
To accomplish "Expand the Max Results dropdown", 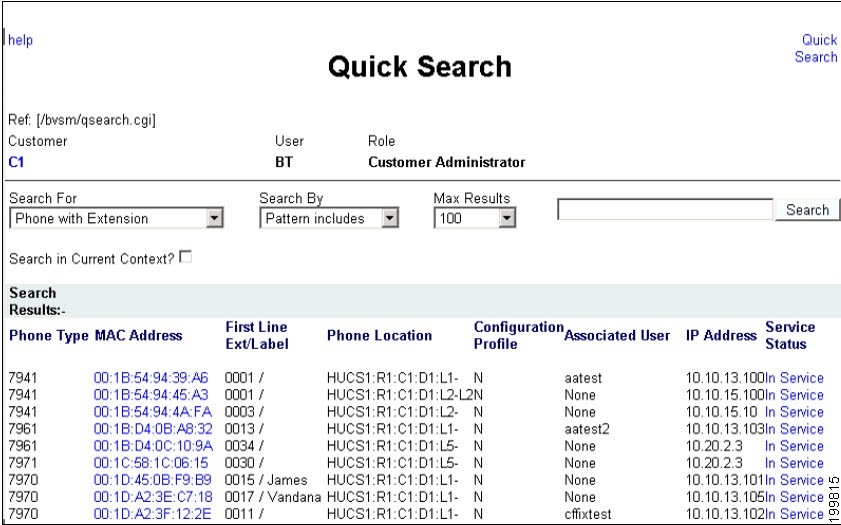I will coord(475,218).
